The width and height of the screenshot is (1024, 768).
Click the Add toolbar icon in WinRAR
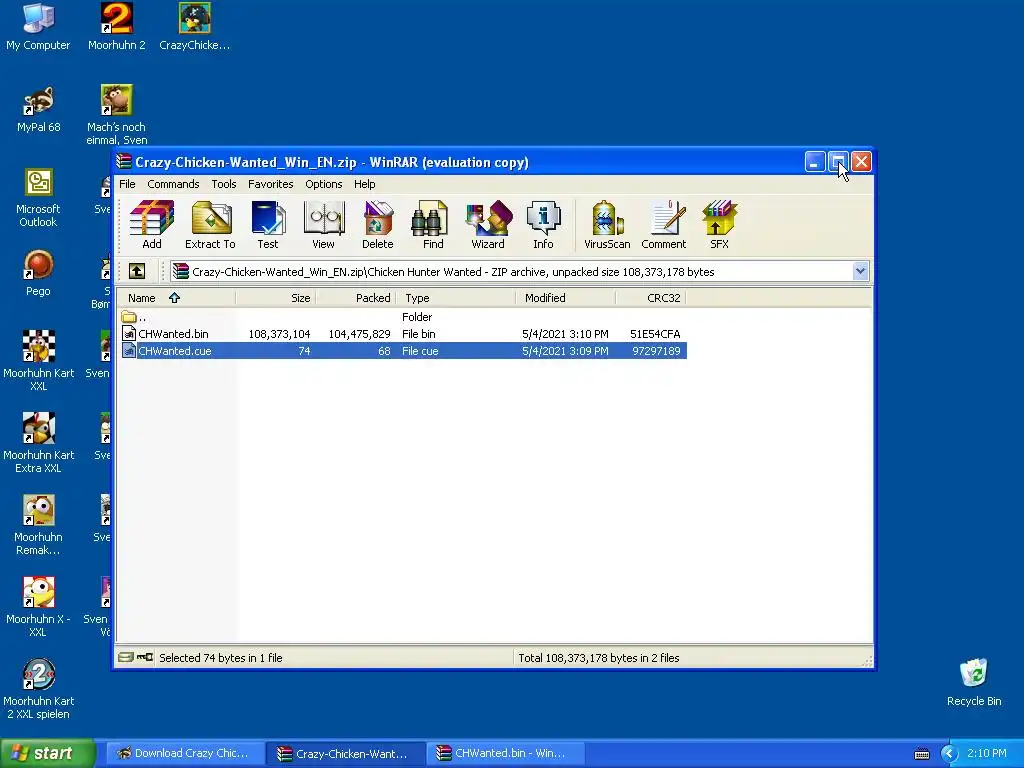(x=152, y=225)
